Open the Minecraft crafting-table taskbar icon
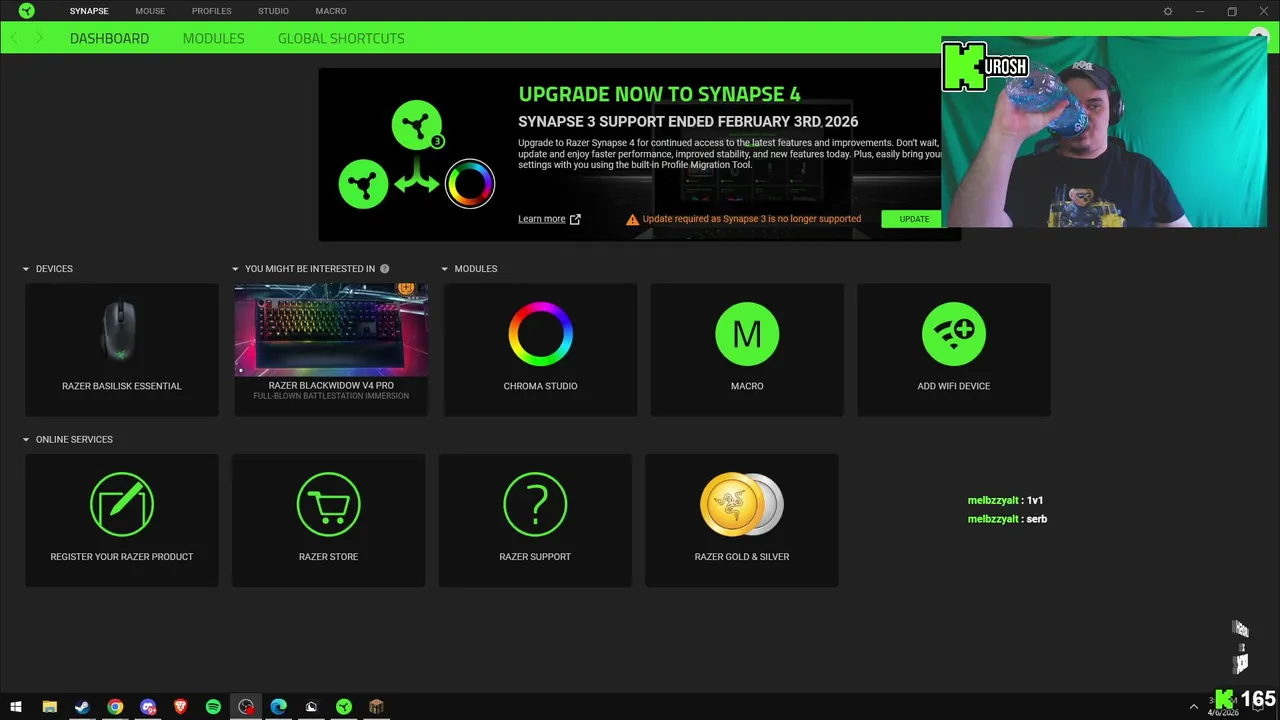Image resolution: width=1280 pixels, height=720 pixels. [377, 707]
